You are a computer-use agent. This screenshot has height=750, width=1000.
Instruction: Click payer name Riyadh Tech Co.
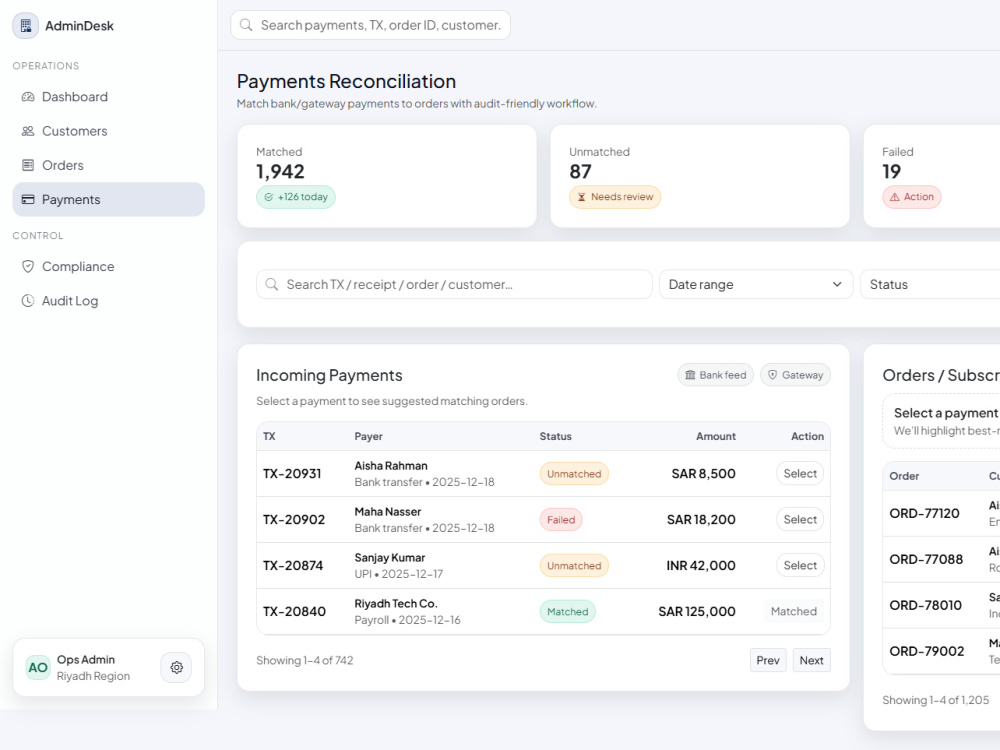pos(396,603)
